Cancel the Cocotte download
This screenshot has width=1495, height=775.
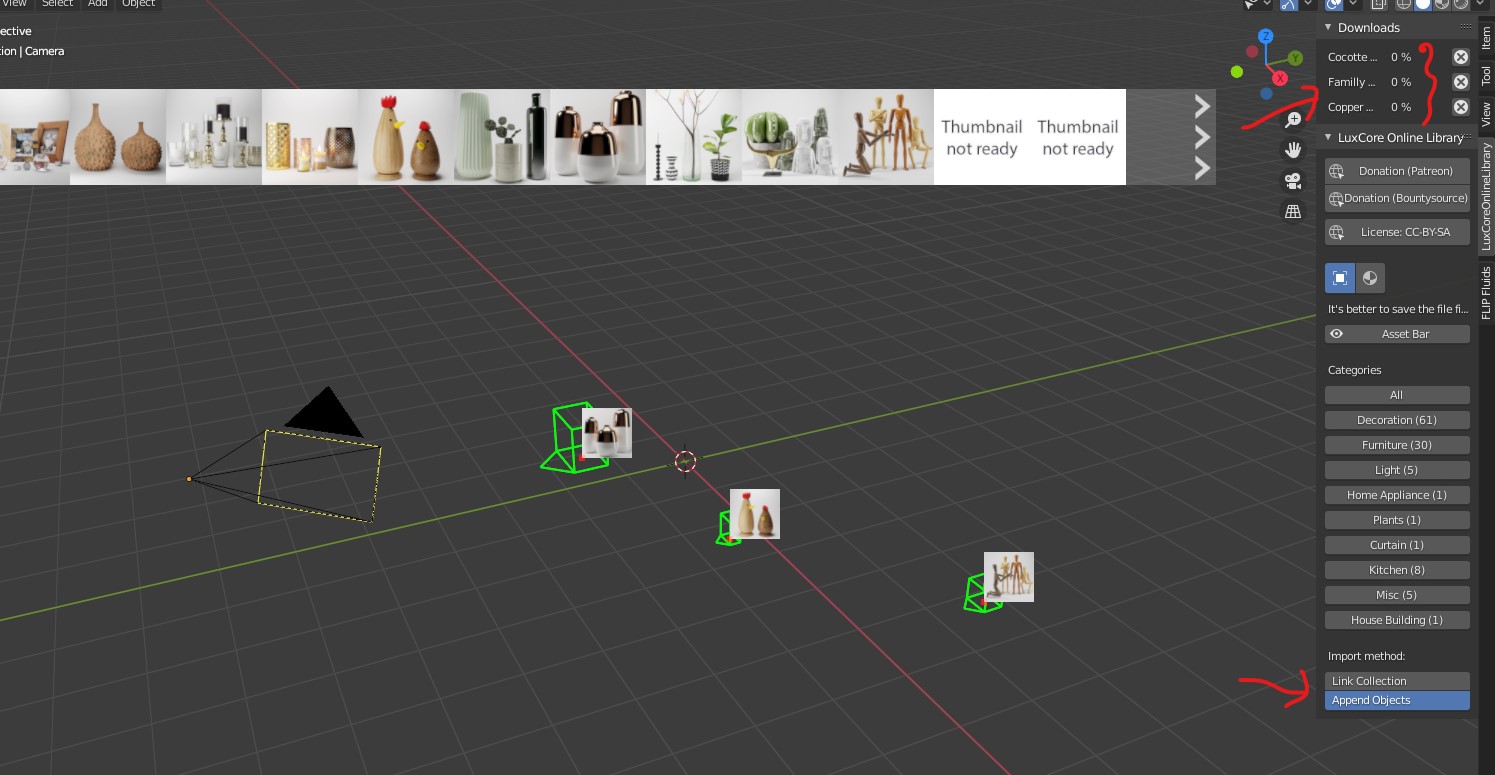tap(1461, 57)
